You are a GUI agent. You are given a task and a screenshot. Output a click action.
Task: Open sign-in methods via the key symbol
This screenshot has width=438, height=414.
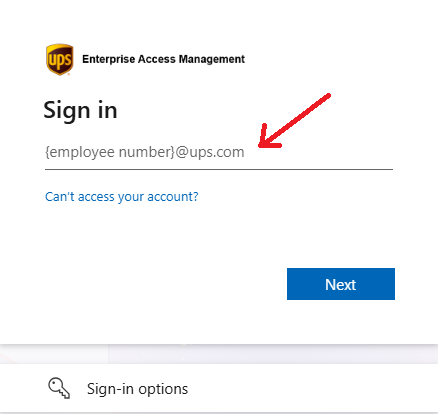pos(59,388)
